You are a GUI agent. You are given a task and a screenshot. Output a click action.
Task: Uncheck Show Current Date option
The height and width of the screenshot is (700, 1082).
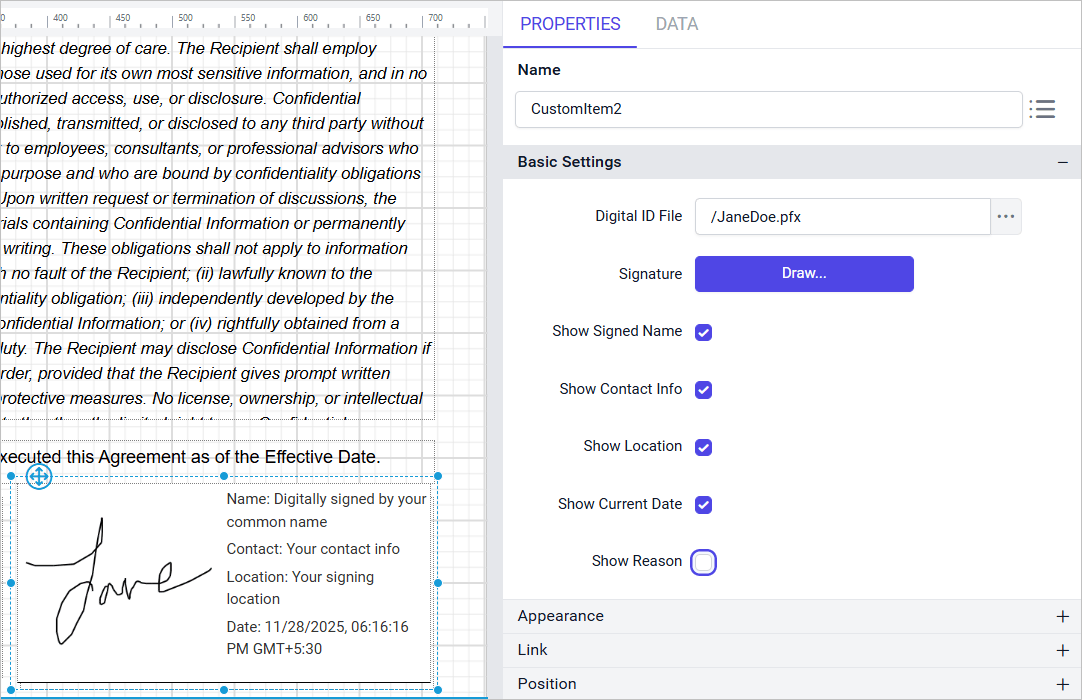pyautogui.click(x=703, y=505)
